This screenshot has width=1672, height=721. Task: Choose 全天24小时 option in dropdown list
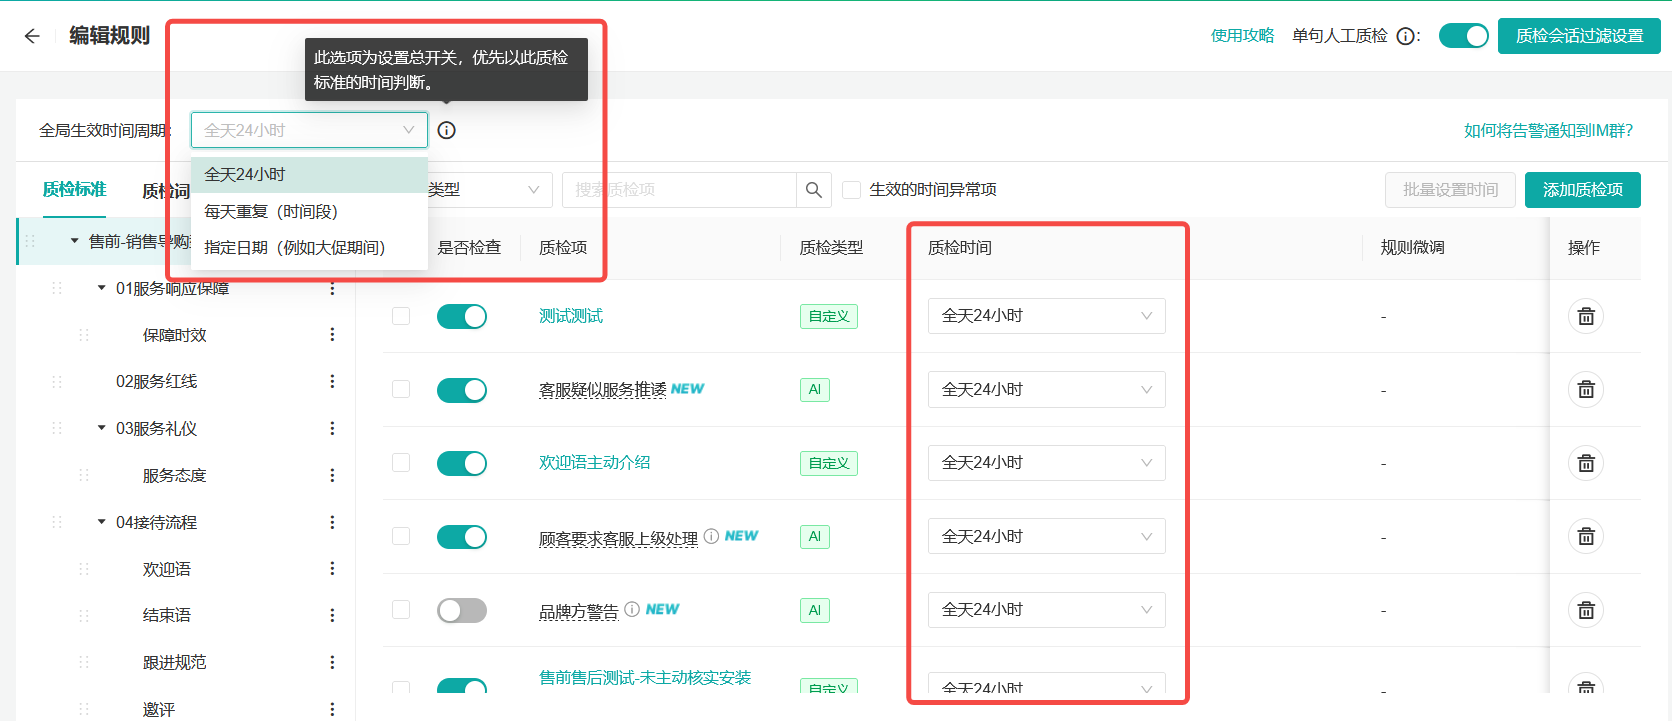click(309, 175)
